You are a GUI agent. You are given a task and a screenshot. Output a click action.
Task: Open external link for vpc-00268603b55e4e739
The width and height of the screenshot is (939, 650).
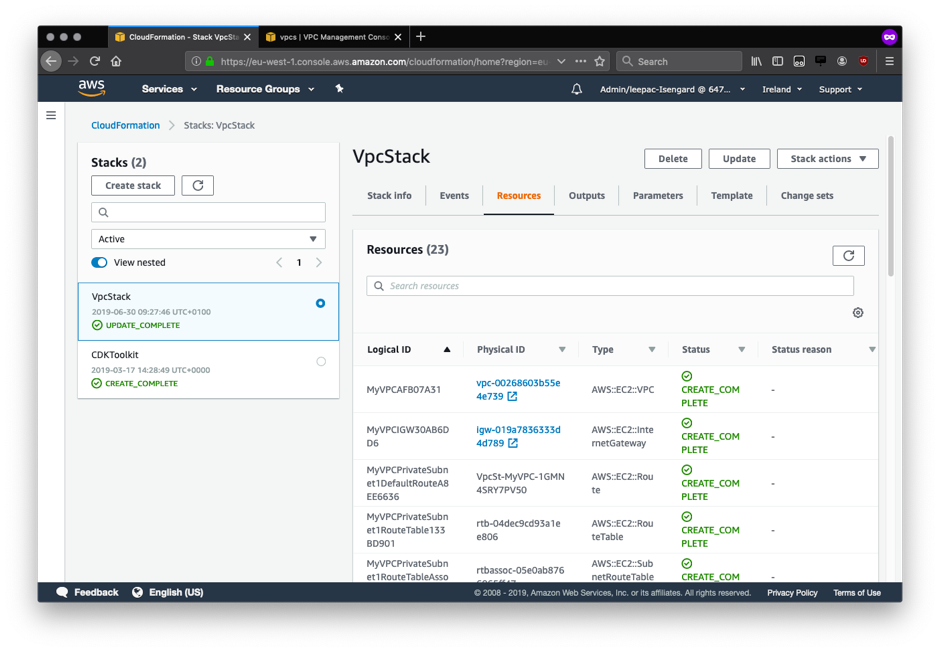512,397
